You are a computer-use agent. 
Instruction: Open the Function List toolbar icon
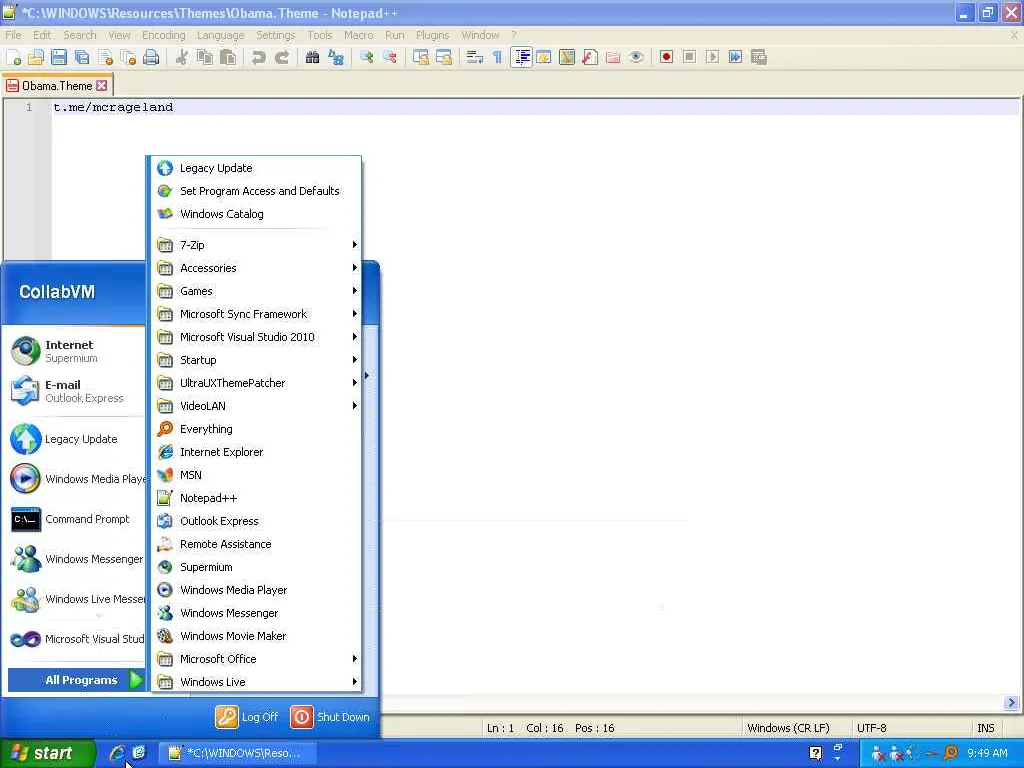(x=590, y=57)
